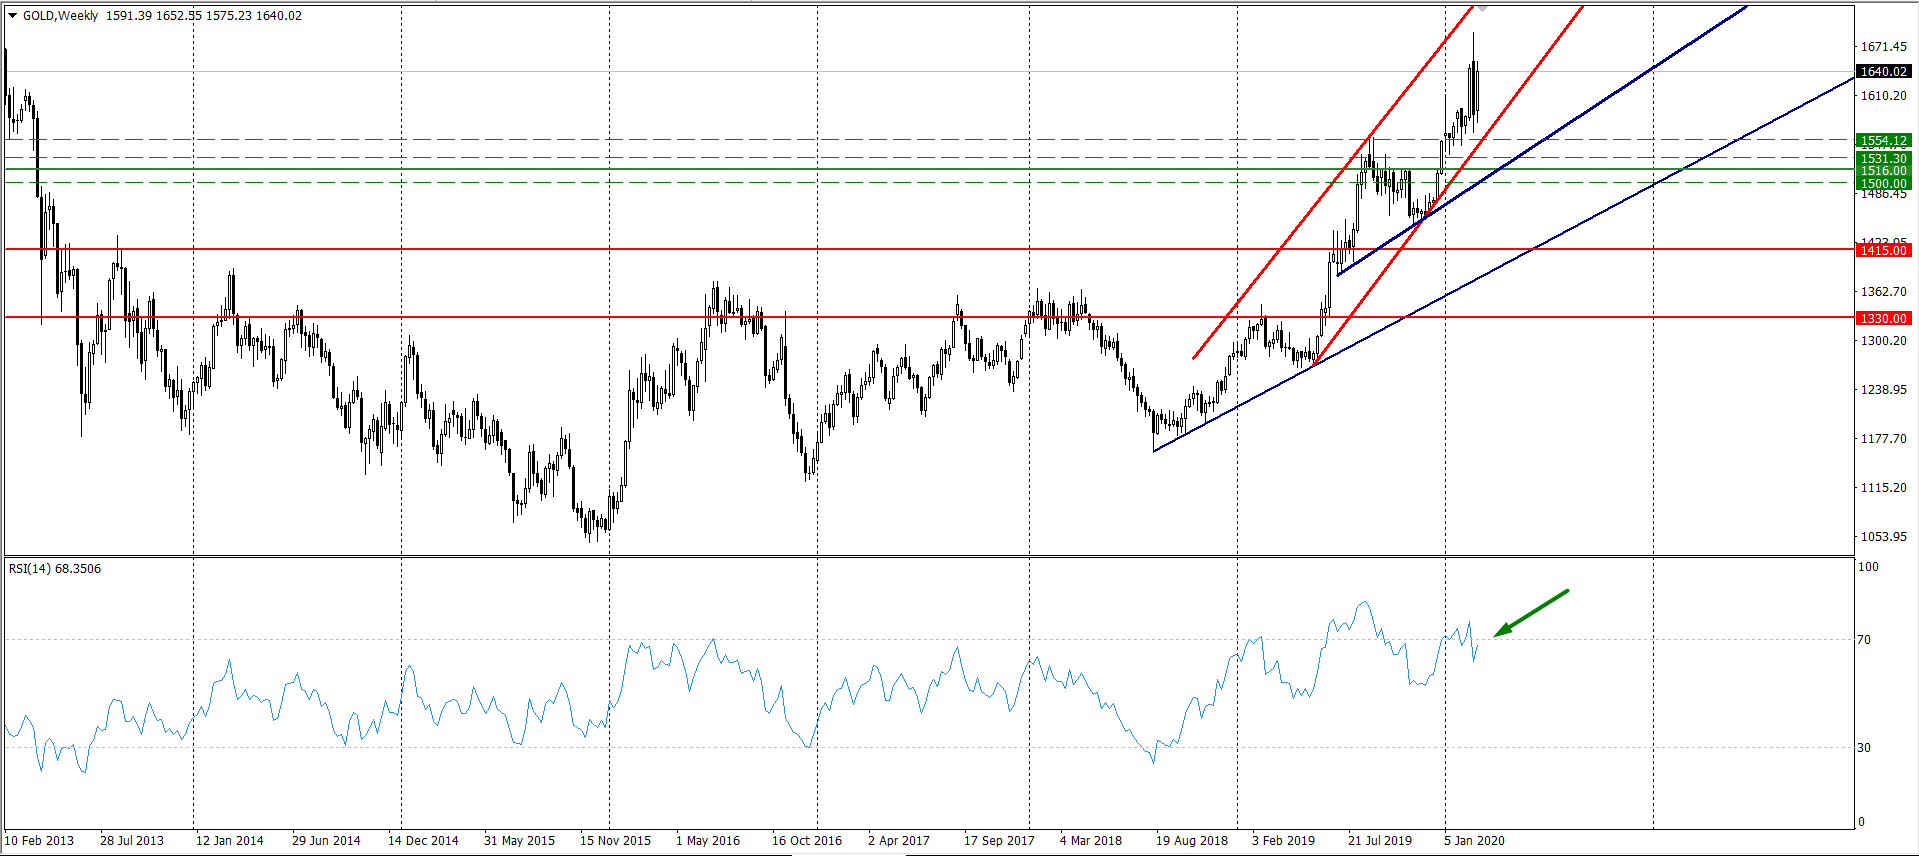Image resolution: width=1919 pixels, height=856 pixels.
Task: Click the RSI(14) 68.3506 indicator label
Action: tap(55, 569)
